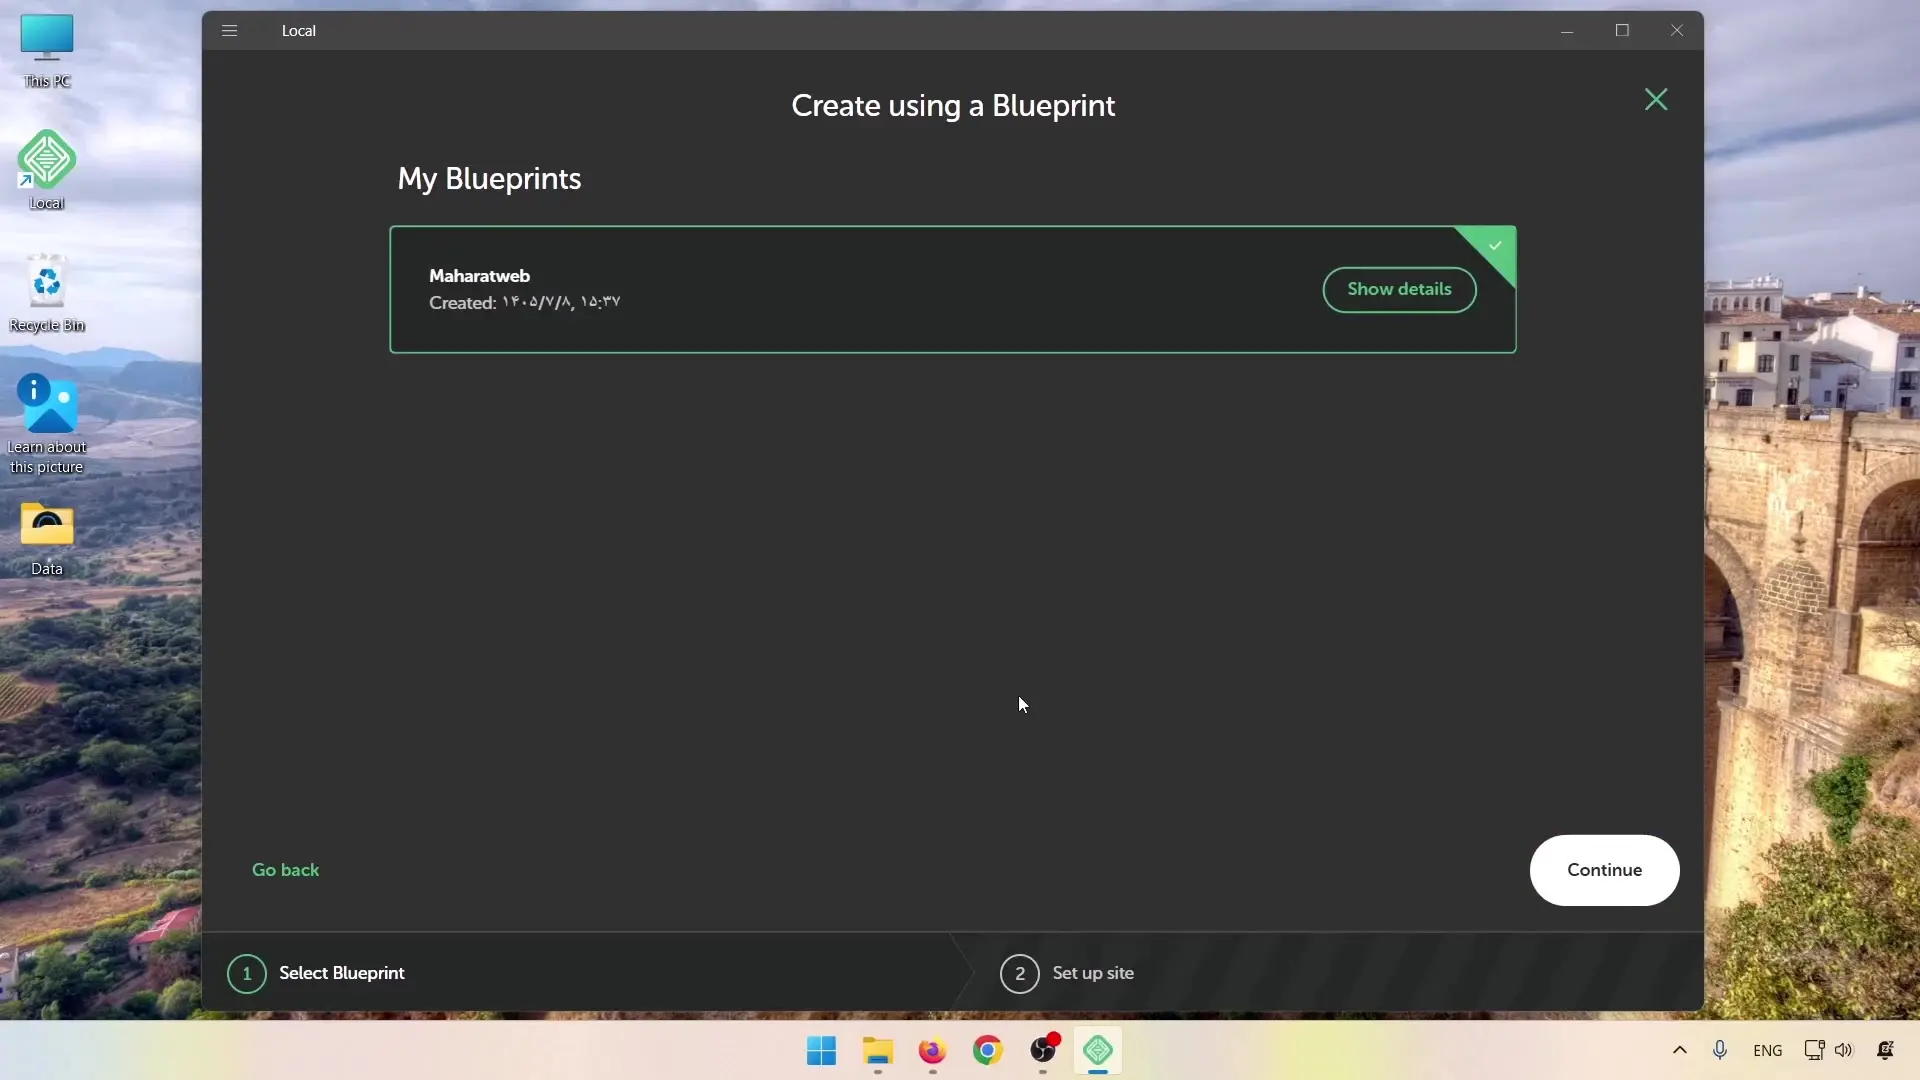The width and height of the screenshot is (1920, 1080).
Task: Open the notifications bell icon
Action: point(1885,1050)
